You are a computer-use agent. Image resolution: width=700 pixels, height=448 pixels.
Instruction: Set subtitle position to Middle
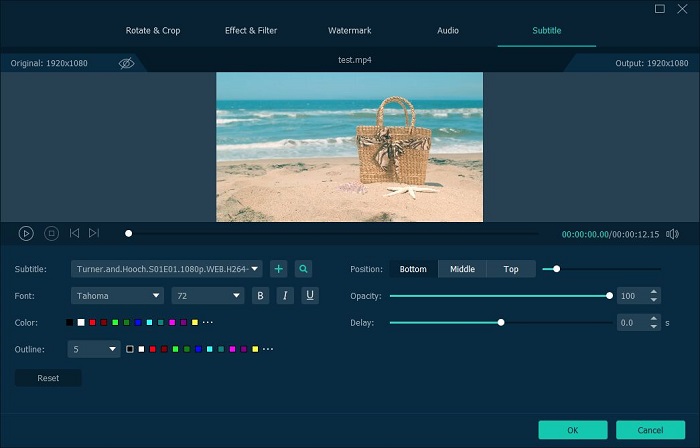[x=462, y=269]
